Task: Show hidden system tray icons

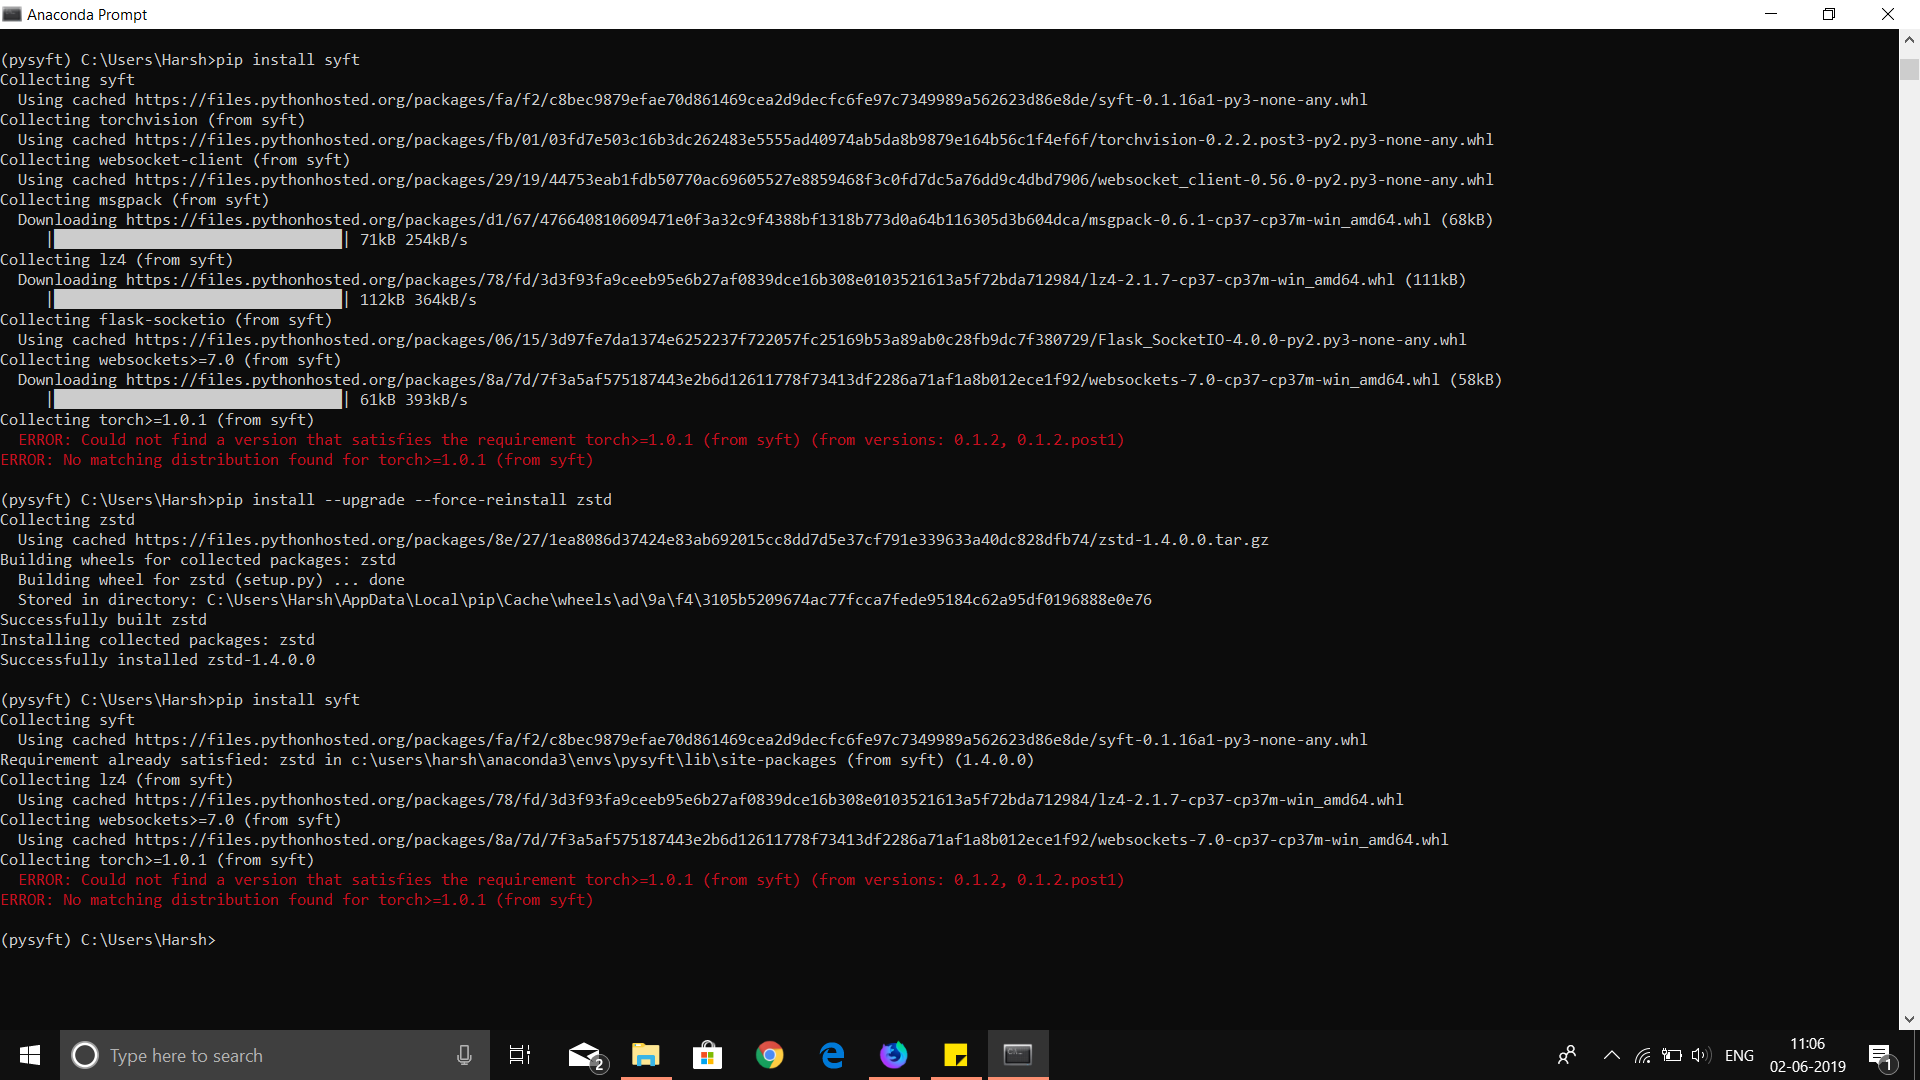Action: coord(1611,1055)
